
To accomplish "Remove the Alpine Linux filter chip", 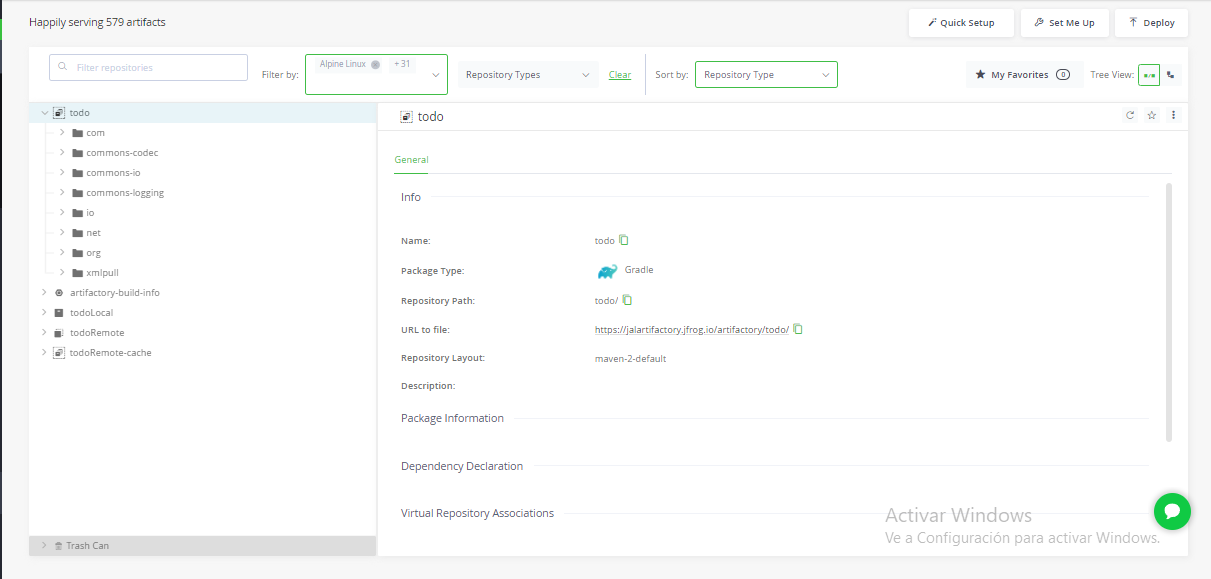I will tap(375, 64).
